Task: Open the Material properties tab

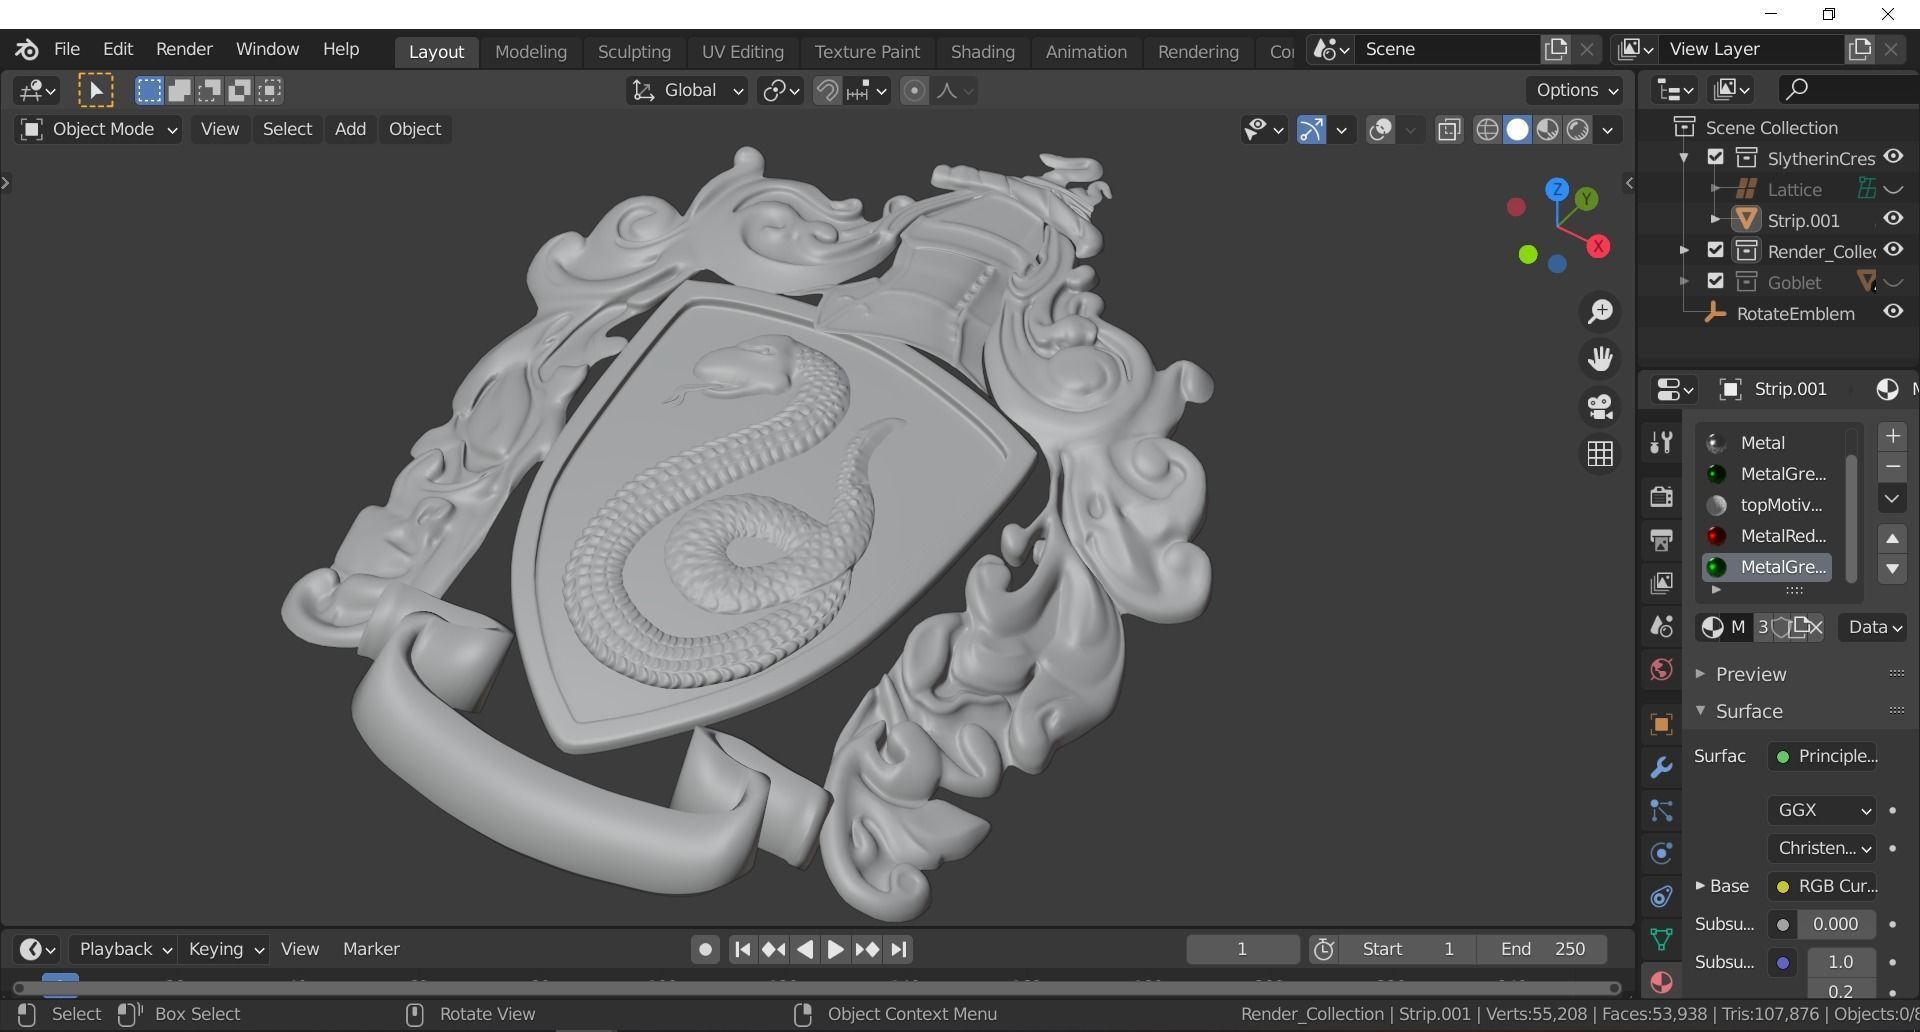Action: click(x=1661, y=983)
